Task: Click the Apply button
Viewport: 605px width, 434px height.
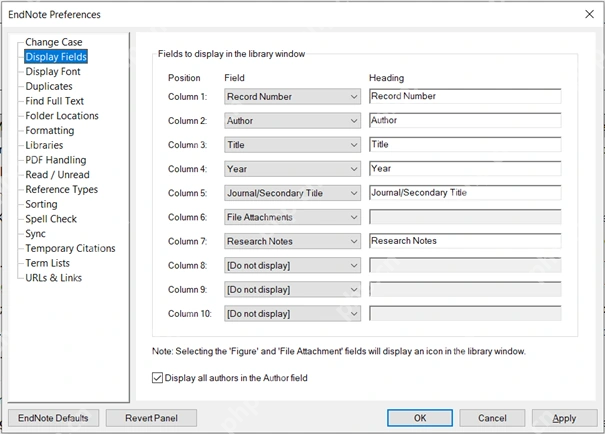Action: (564, 418)
